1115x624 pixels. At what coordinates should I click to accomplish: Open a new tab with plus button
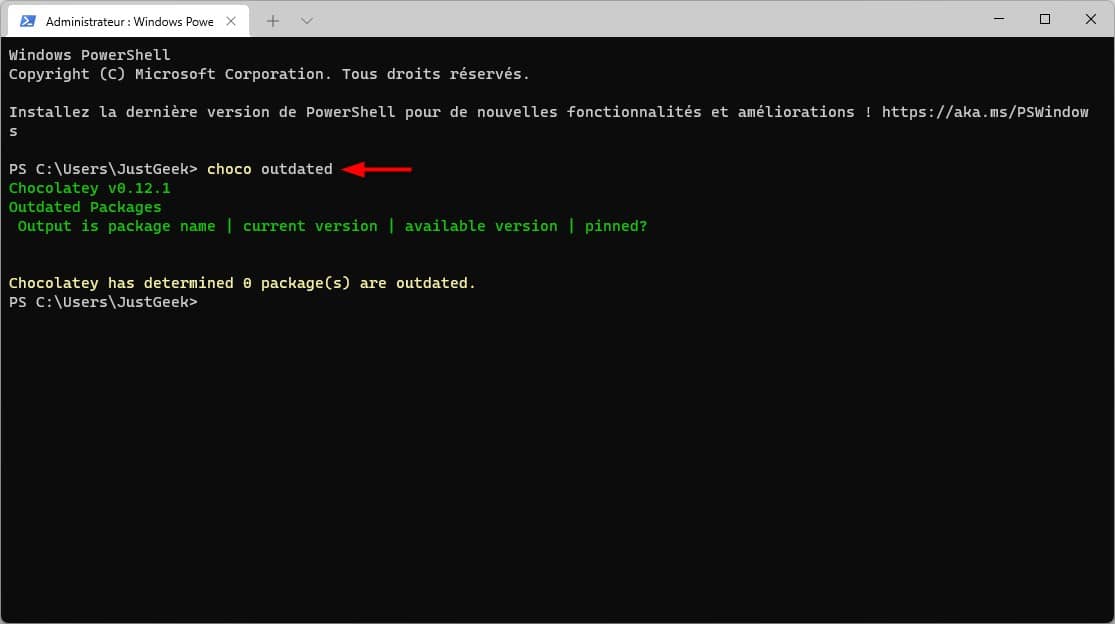point(273,21)
